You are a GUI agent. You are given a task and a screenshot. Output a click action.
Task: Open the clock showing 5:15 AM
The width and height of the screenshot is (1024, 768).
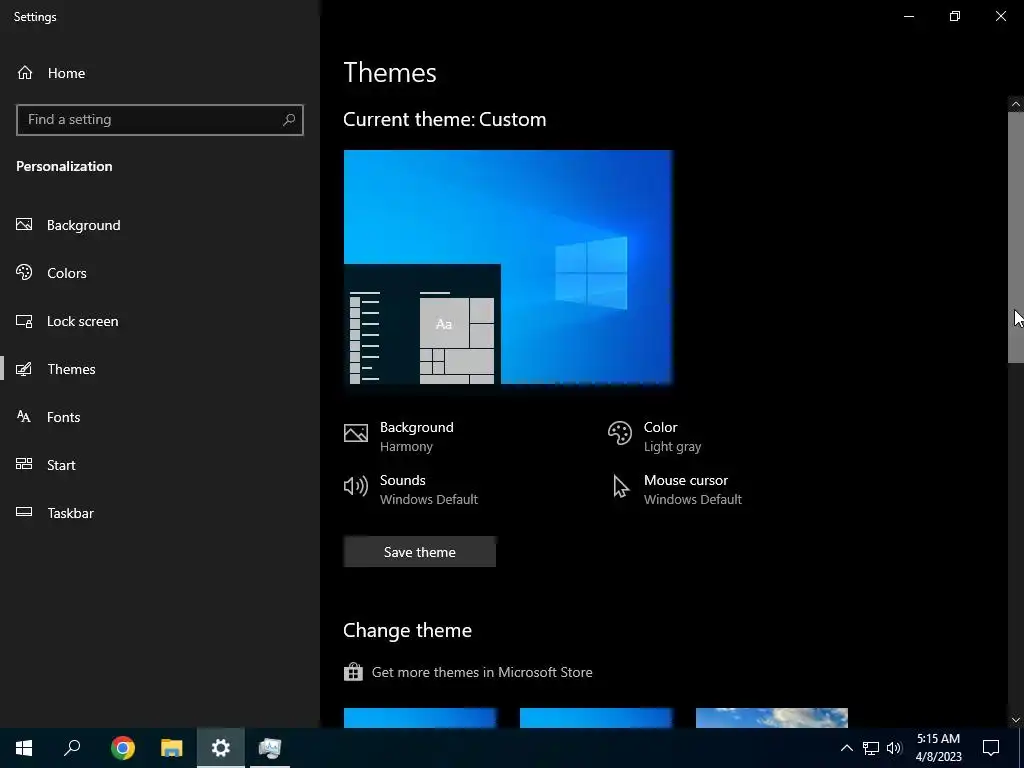pyautogui.click(x=938, y=748)
